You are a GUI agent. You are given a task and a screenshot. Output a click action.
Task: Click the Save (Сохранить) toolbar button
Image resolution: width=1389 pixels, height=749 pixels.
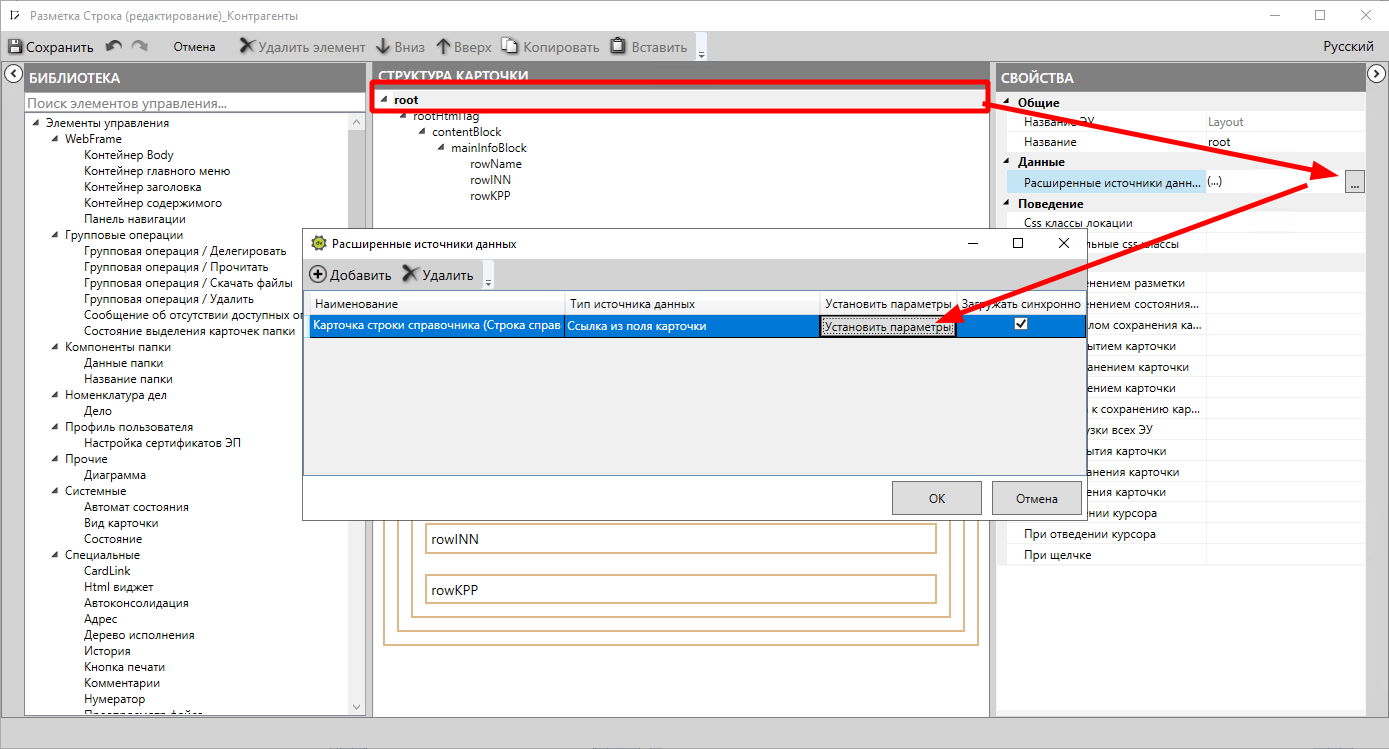click(51, 47)
